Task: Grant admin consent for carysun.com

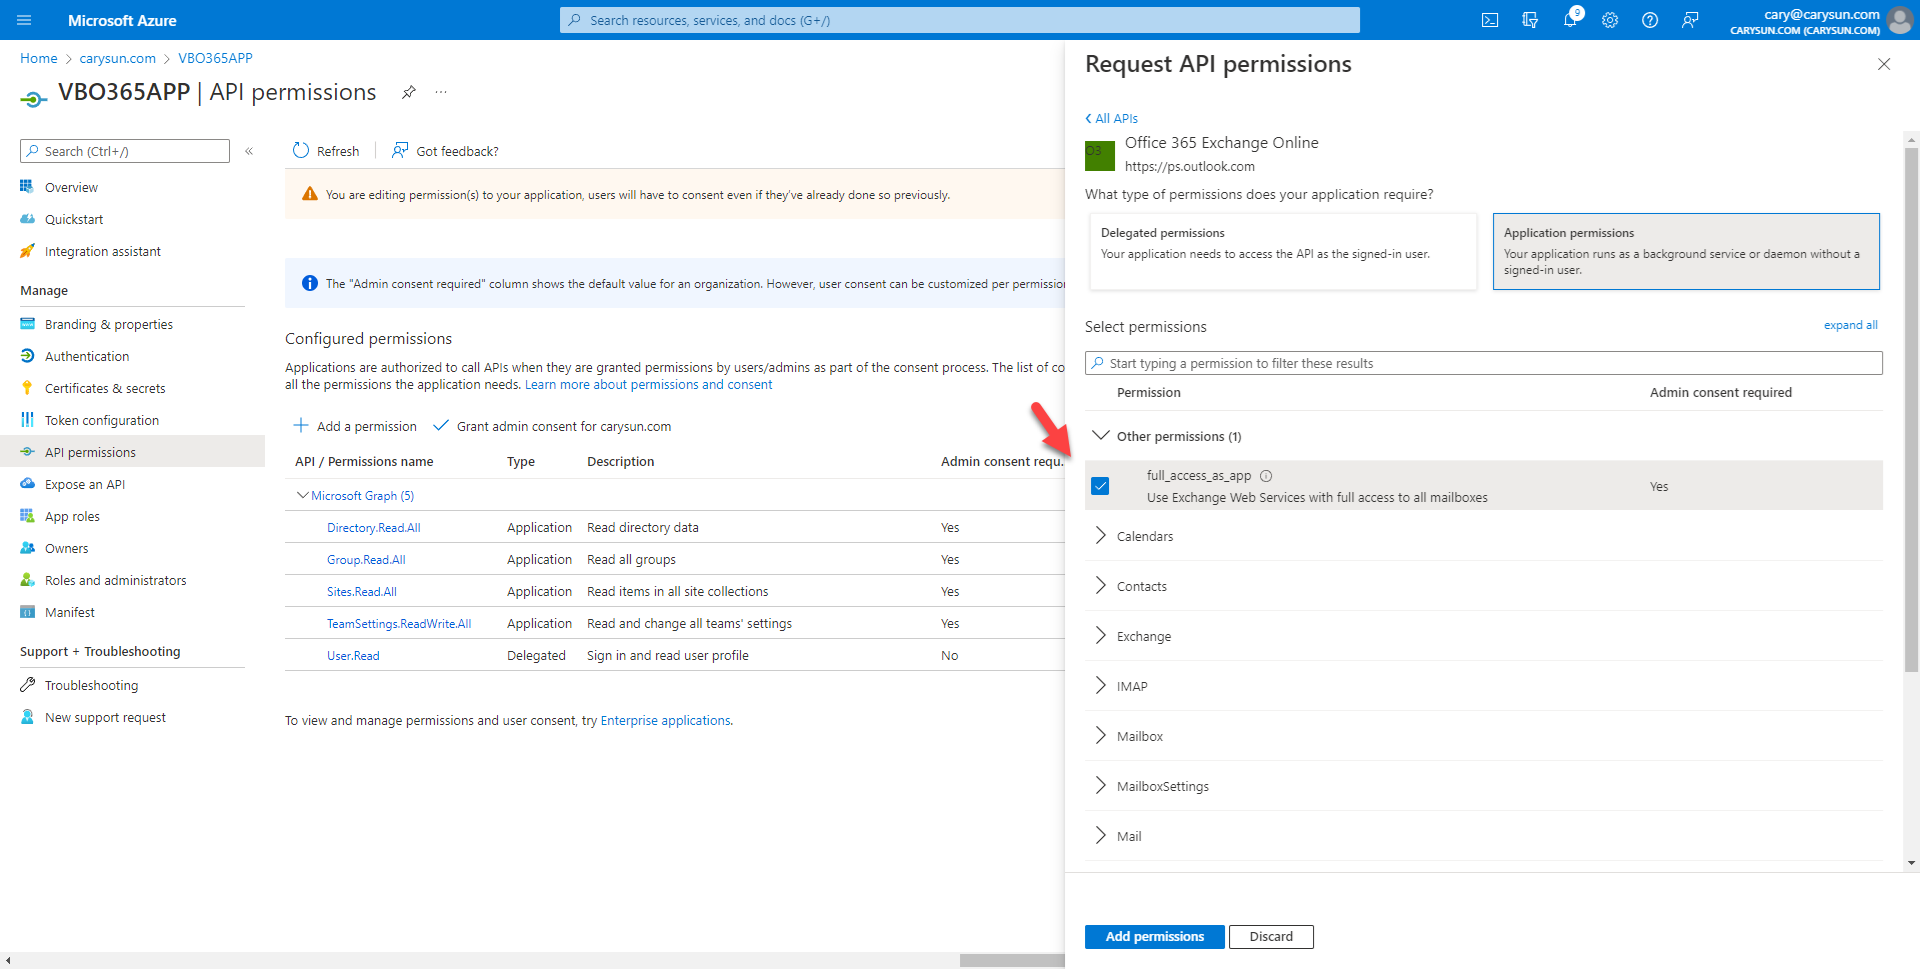Action: click(552, 426)
